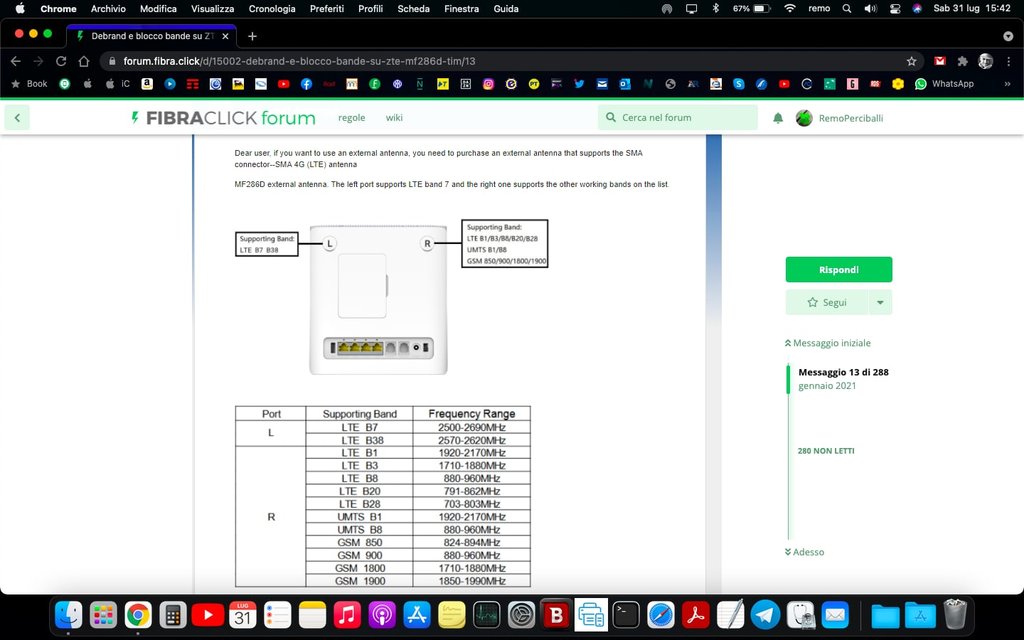Open Podcasts from the Dock
Screen dimensions: 1024x640
coord(382,615)
